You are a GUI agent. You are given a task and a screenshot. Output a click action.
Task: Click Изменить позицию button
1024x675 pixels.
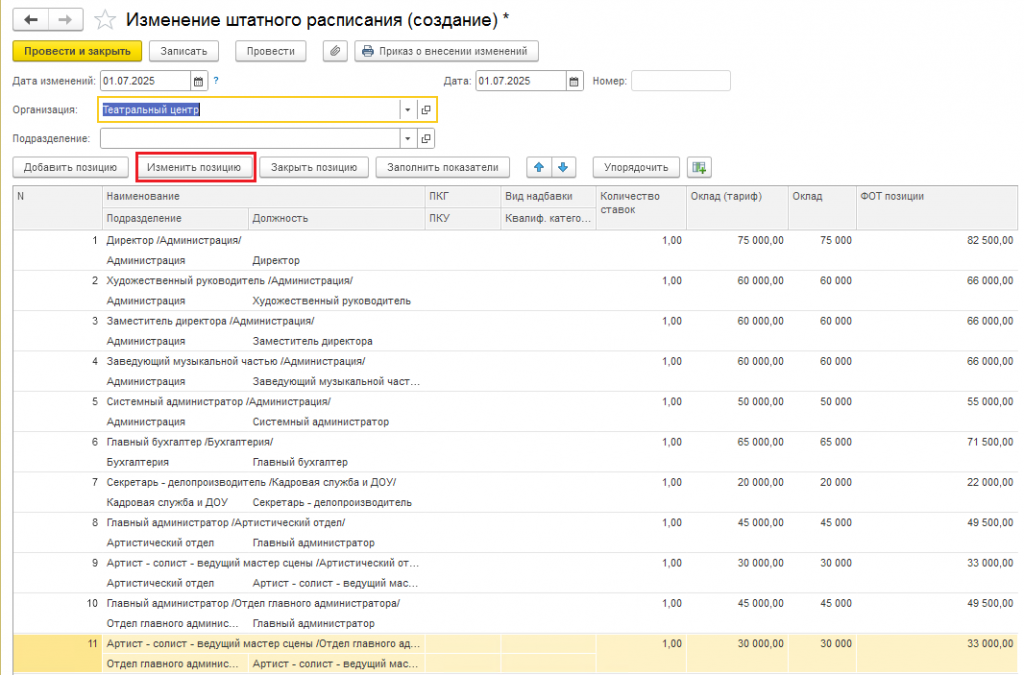pyautogui.click(x=194, y=167)
